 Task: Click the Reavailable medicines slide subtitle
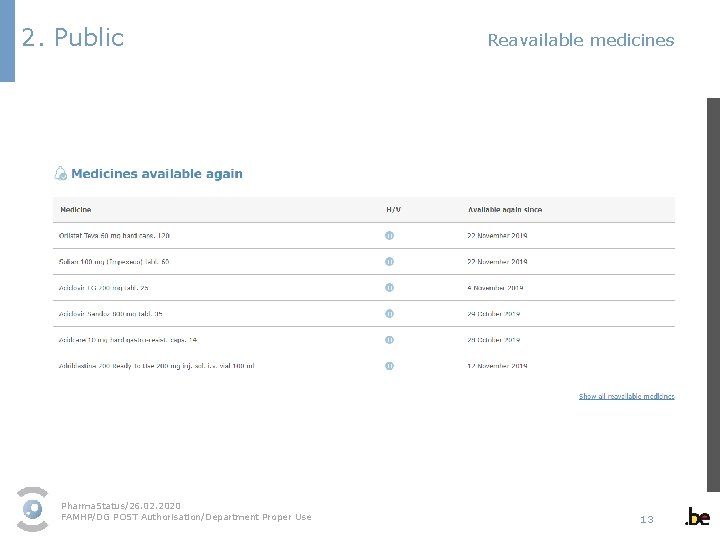point(581,40)
